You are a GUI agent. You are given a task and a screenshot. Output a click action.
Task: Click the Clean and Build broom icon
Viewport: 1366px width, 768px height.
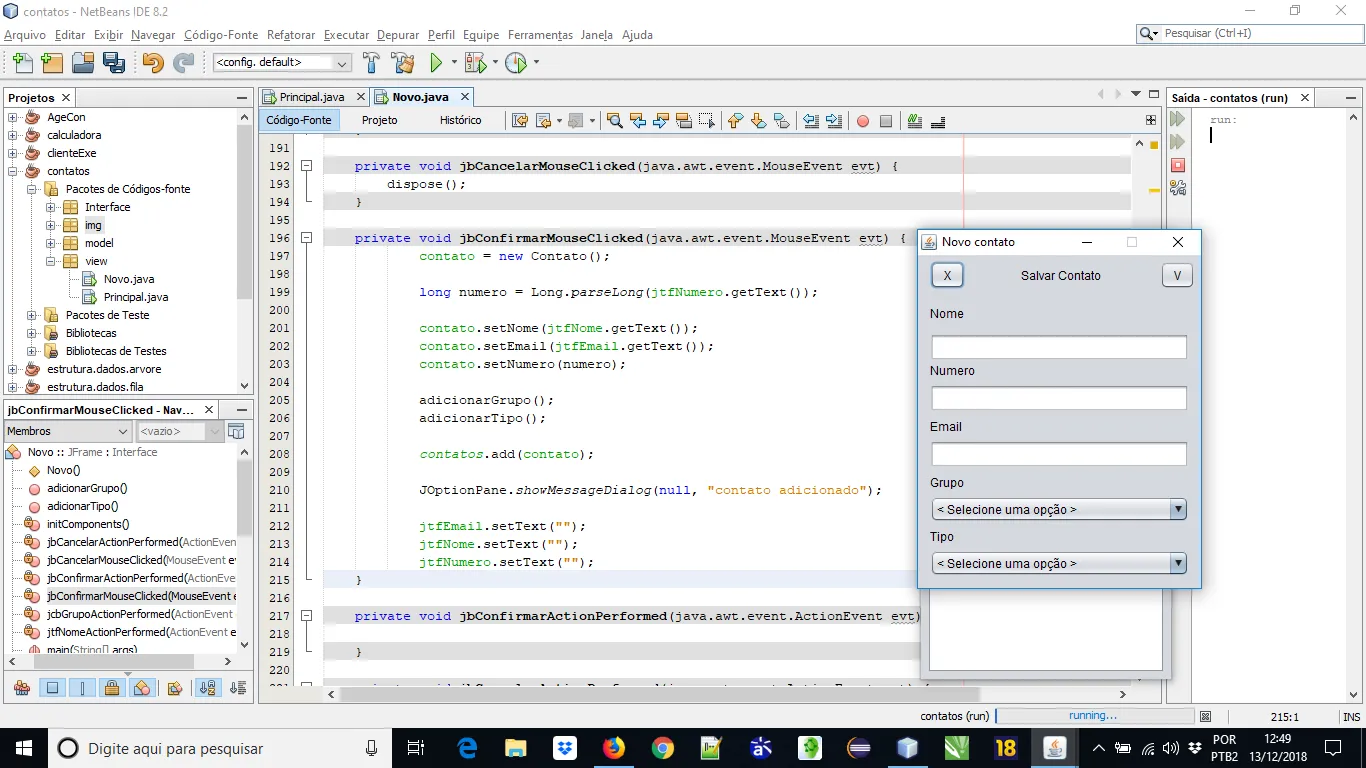click(403, 63)
